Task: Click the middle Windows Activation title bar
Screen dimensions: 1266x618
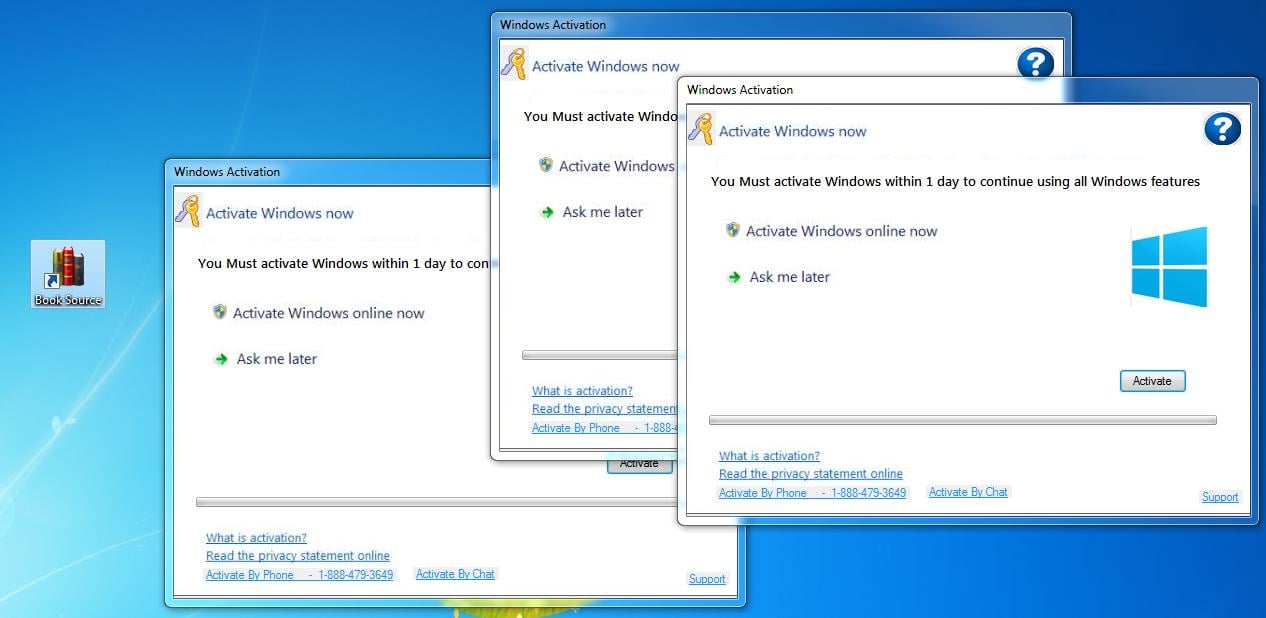Action: tap(780, 25)
